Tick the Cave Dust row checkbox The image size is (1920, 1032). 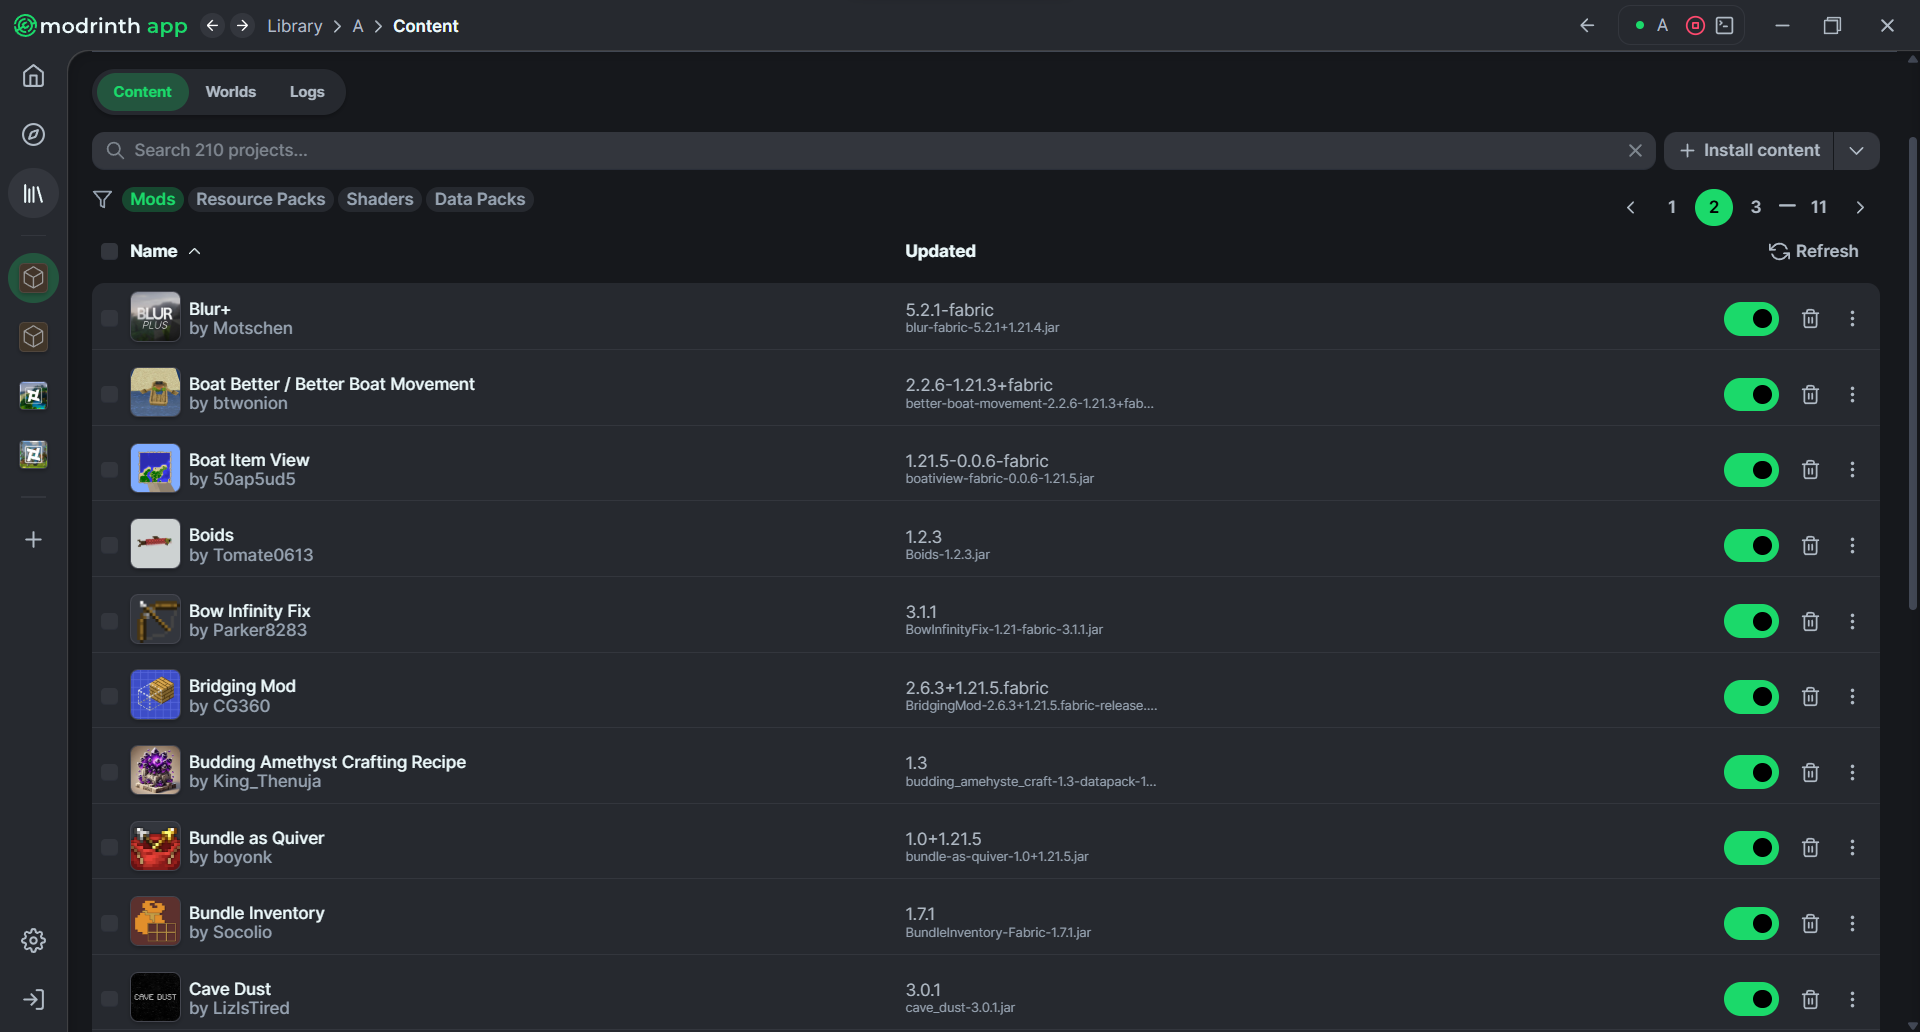click(109, 998)
